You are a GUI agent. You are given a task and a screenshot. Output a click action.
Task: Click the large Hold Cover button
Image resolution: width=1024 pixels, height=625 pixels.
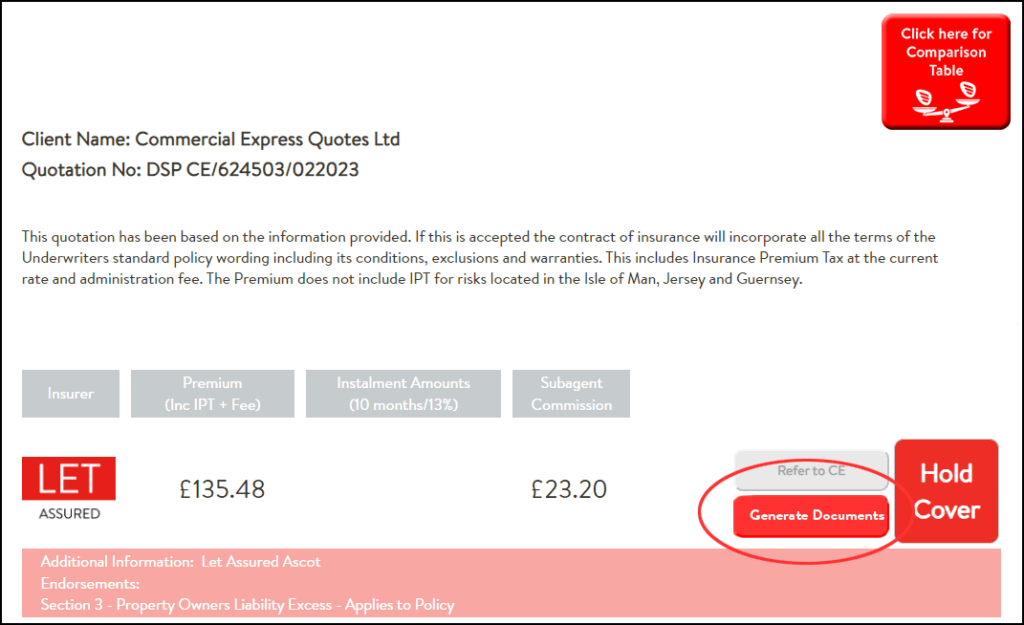click(945, 491)
